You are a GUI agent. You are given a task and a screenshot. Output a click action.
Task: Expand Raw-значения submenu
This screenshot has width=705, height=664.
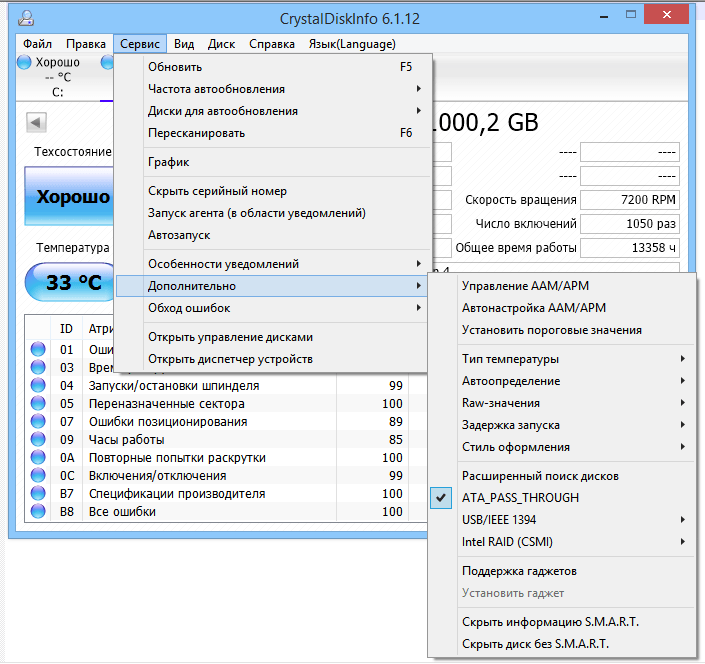pyautogui.click(x=562, y=403)
